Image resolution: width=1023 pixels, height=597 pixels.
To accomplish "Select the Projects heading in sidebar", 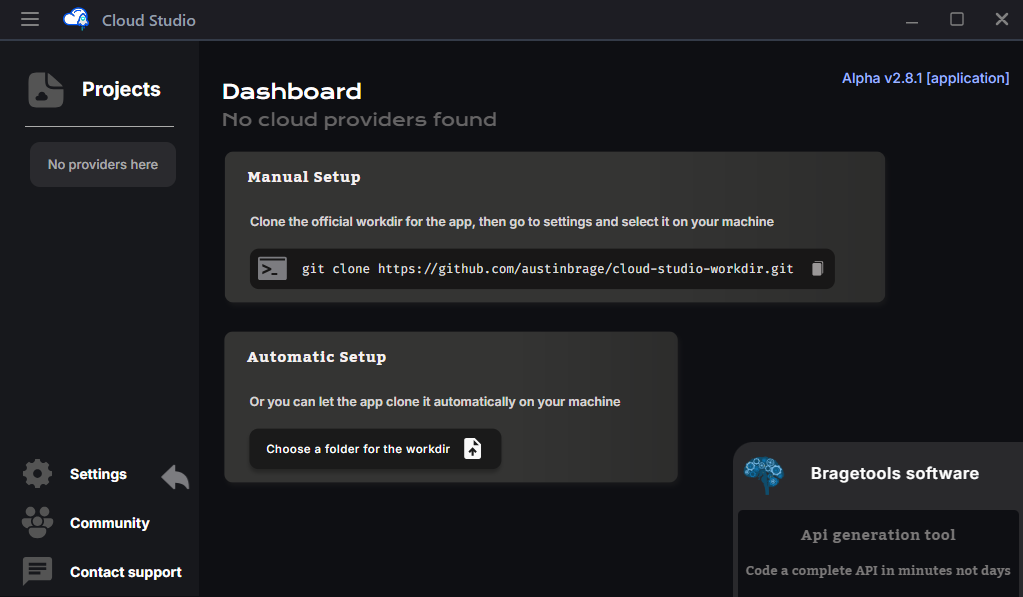I will tap(121, 90).
